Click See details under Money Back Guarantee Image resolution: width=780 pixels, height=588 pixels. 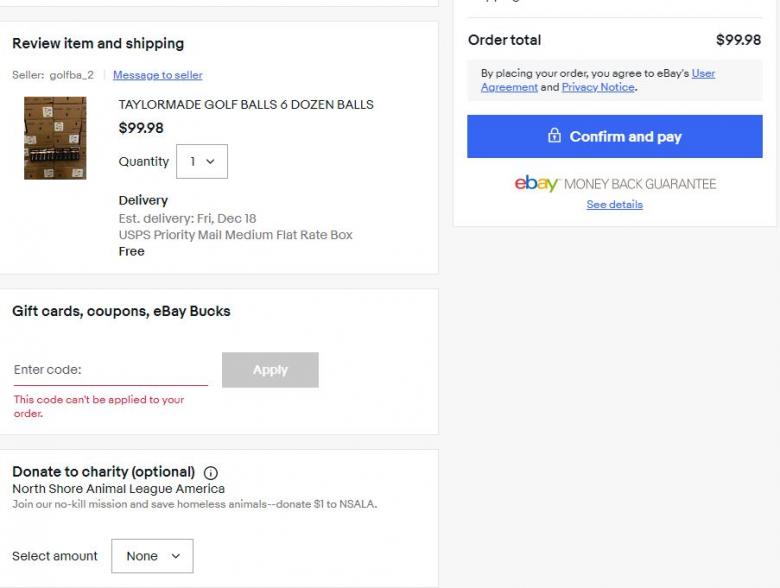point(614,205)
